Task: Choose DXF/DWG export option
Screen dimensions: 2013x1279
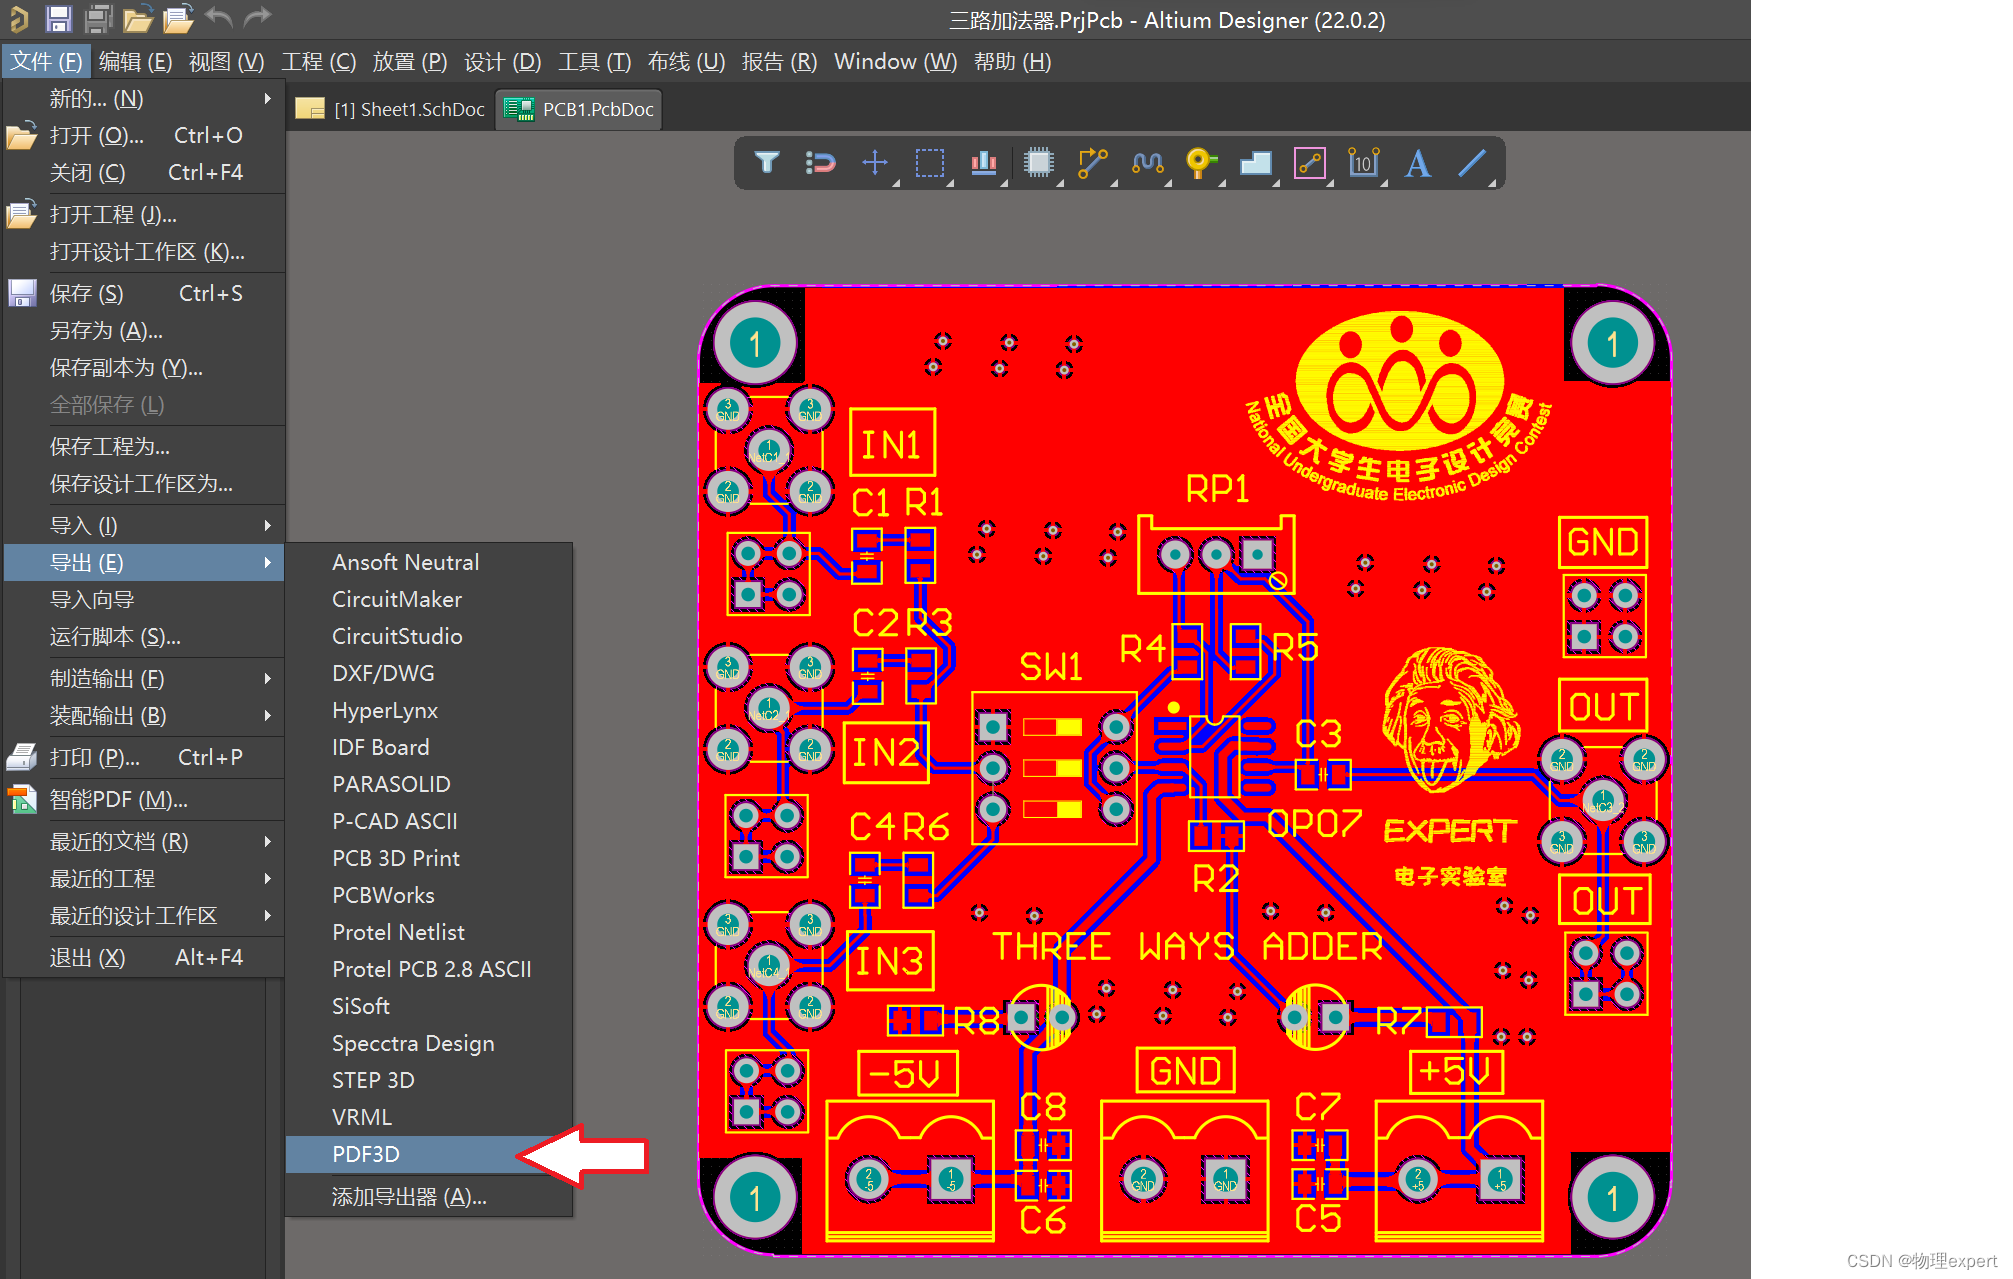Action: (383, 673)
